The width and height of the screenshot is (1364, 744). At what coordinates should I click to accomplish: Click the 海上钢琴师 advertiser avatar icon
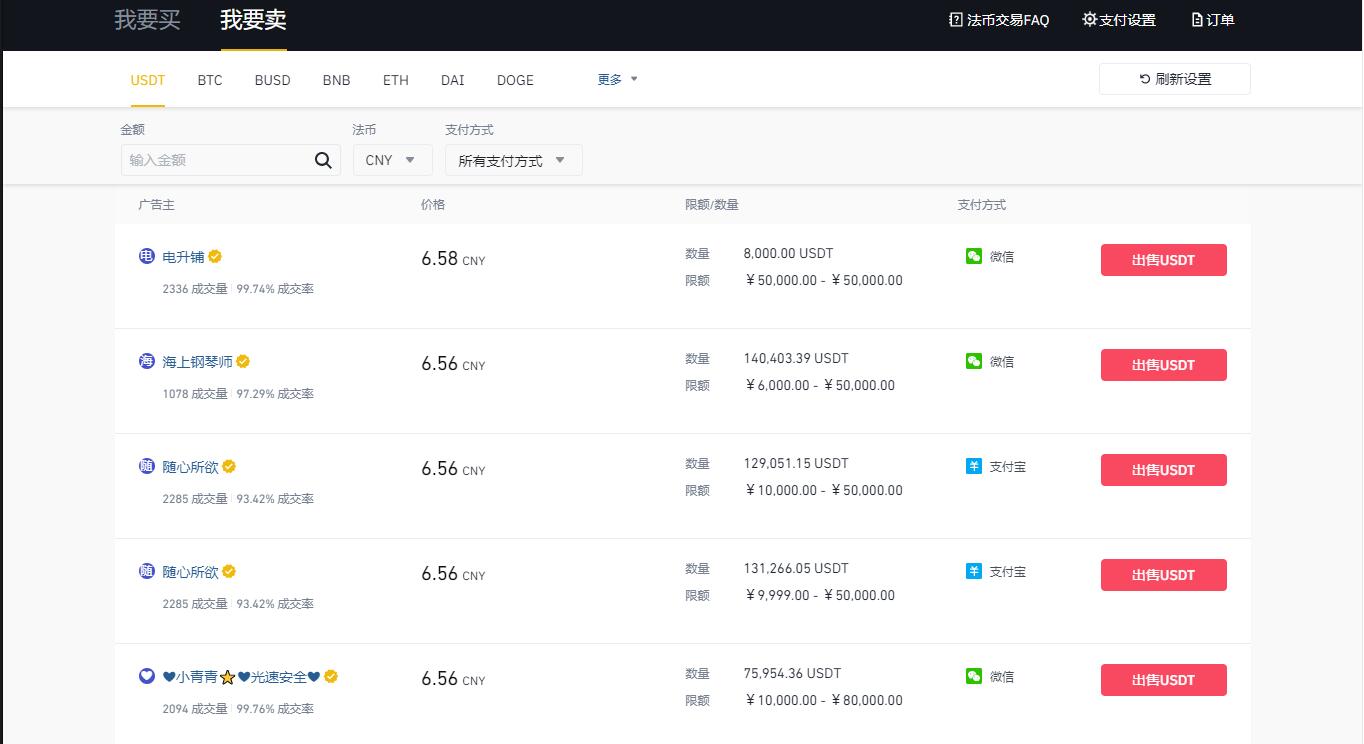tap(147, 362)
